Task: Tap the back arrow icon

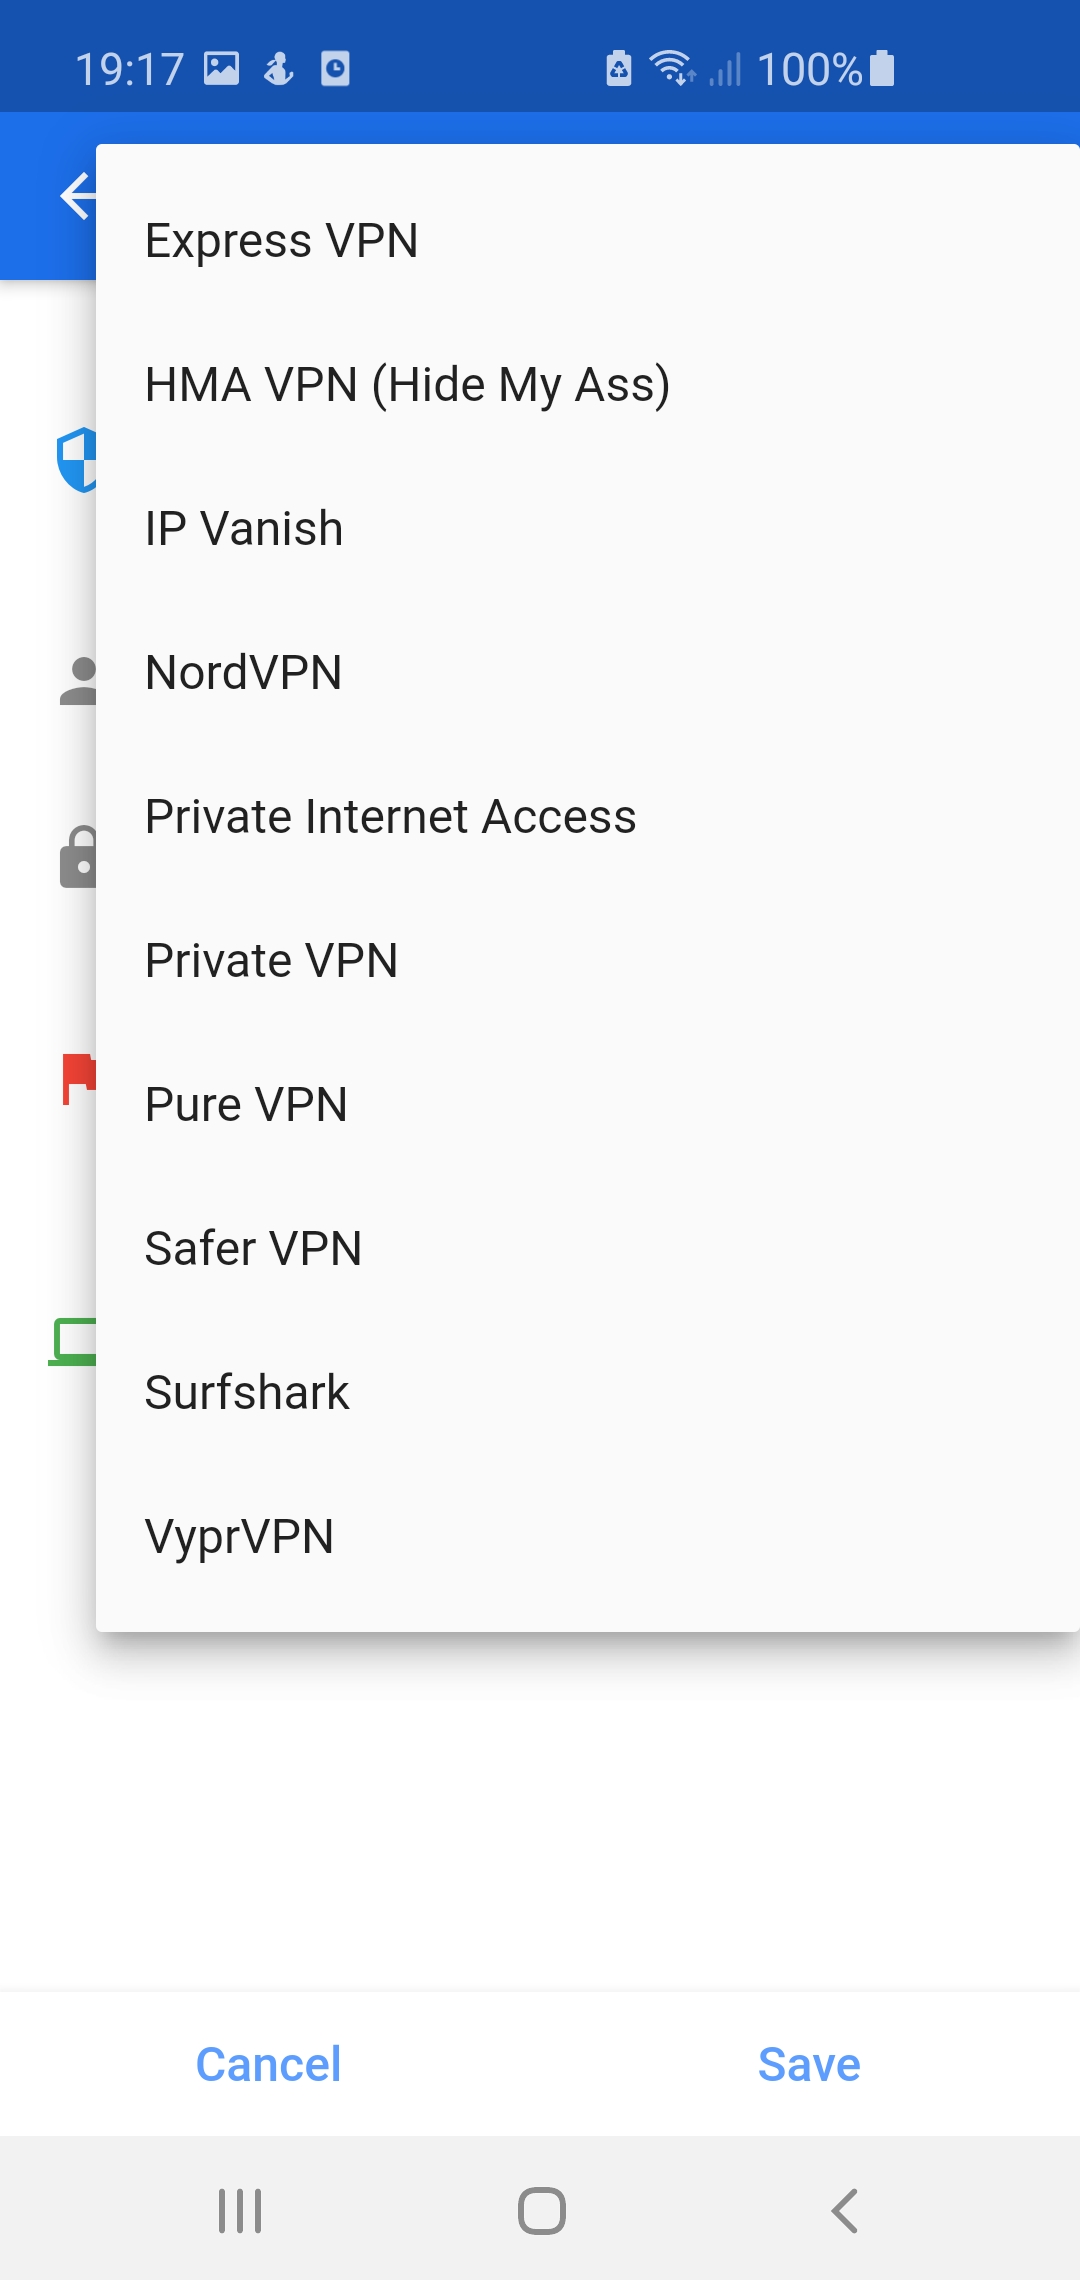Action: click(x=78, y=195)
